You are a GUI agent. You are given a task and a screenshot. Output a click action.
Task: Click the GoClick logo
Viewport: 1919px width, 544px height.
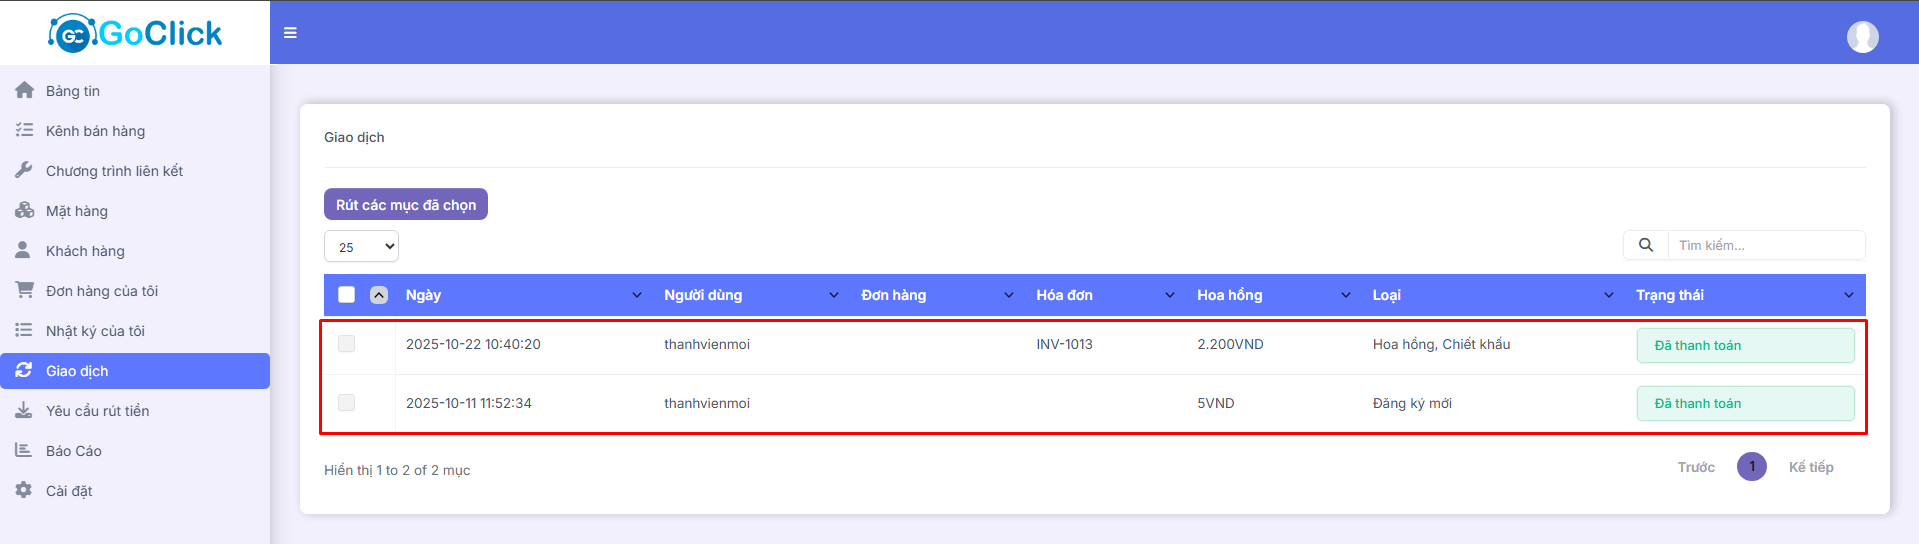pos(136,33)
